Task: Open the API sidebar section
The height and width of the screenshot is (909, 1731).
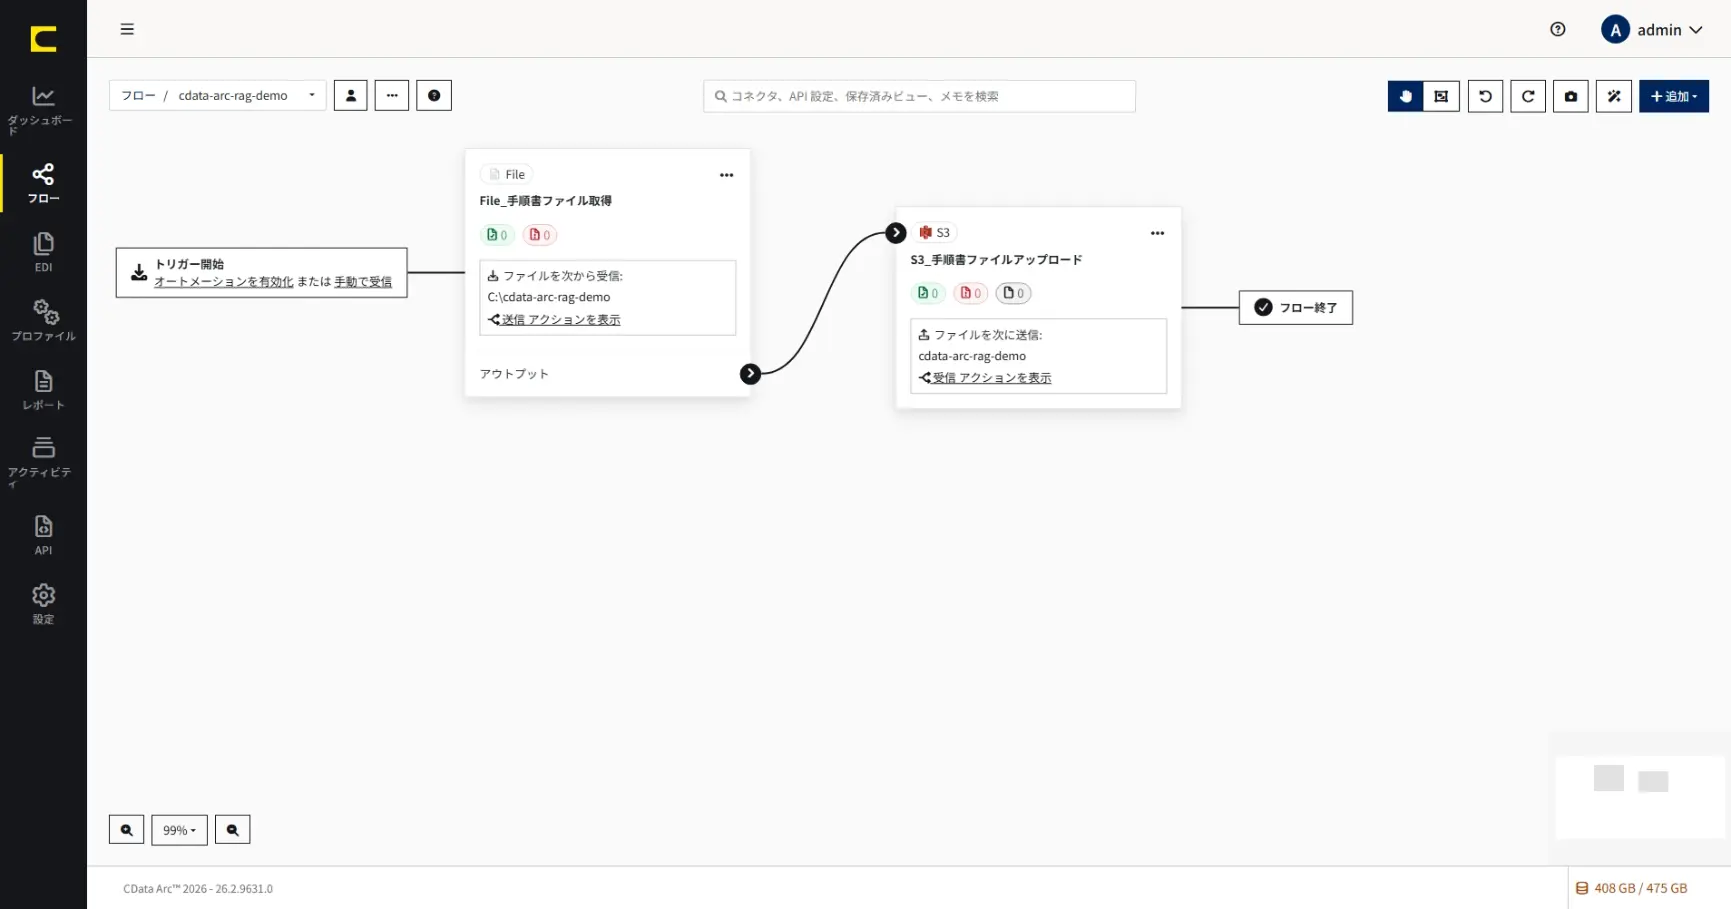Action: click(x=43, y=534)
